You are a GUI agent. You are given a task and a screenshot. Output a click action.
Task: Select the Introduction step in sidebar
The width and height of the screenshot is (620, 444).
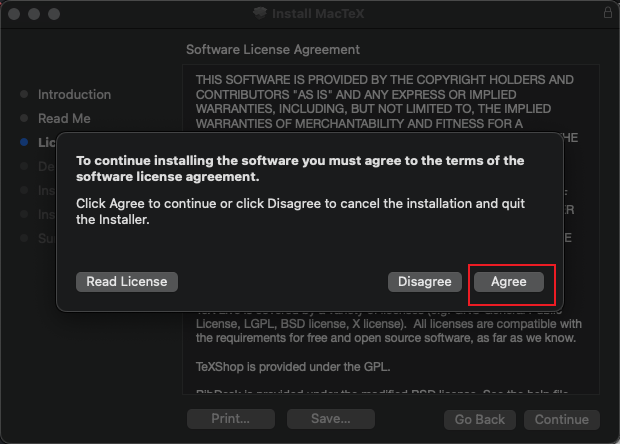point(74,94)
